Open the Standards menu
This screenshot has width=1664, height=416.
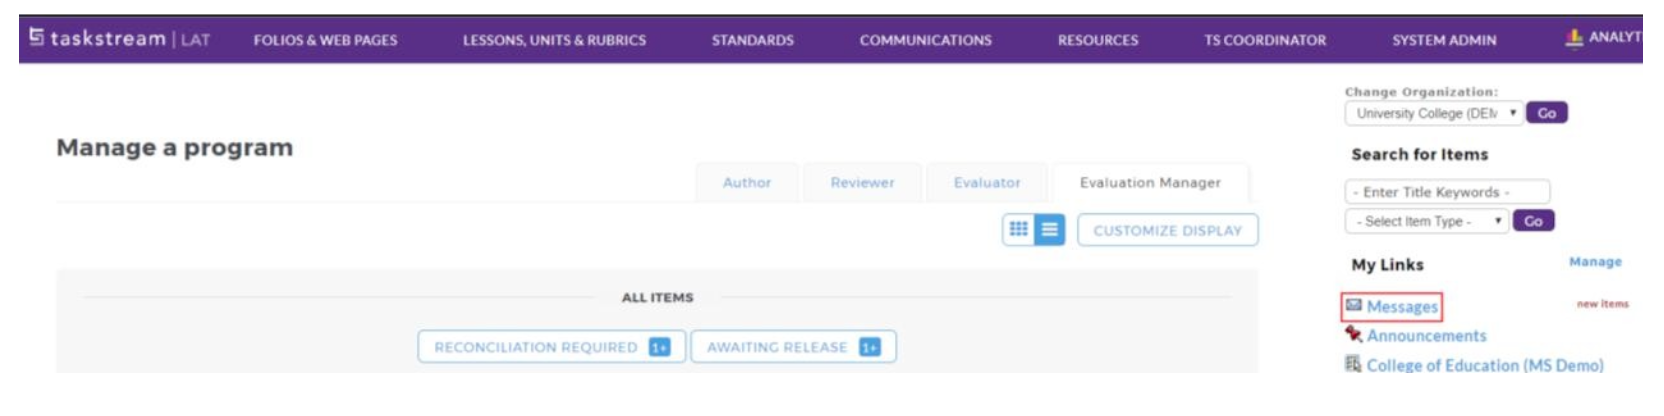click(753, 40)
